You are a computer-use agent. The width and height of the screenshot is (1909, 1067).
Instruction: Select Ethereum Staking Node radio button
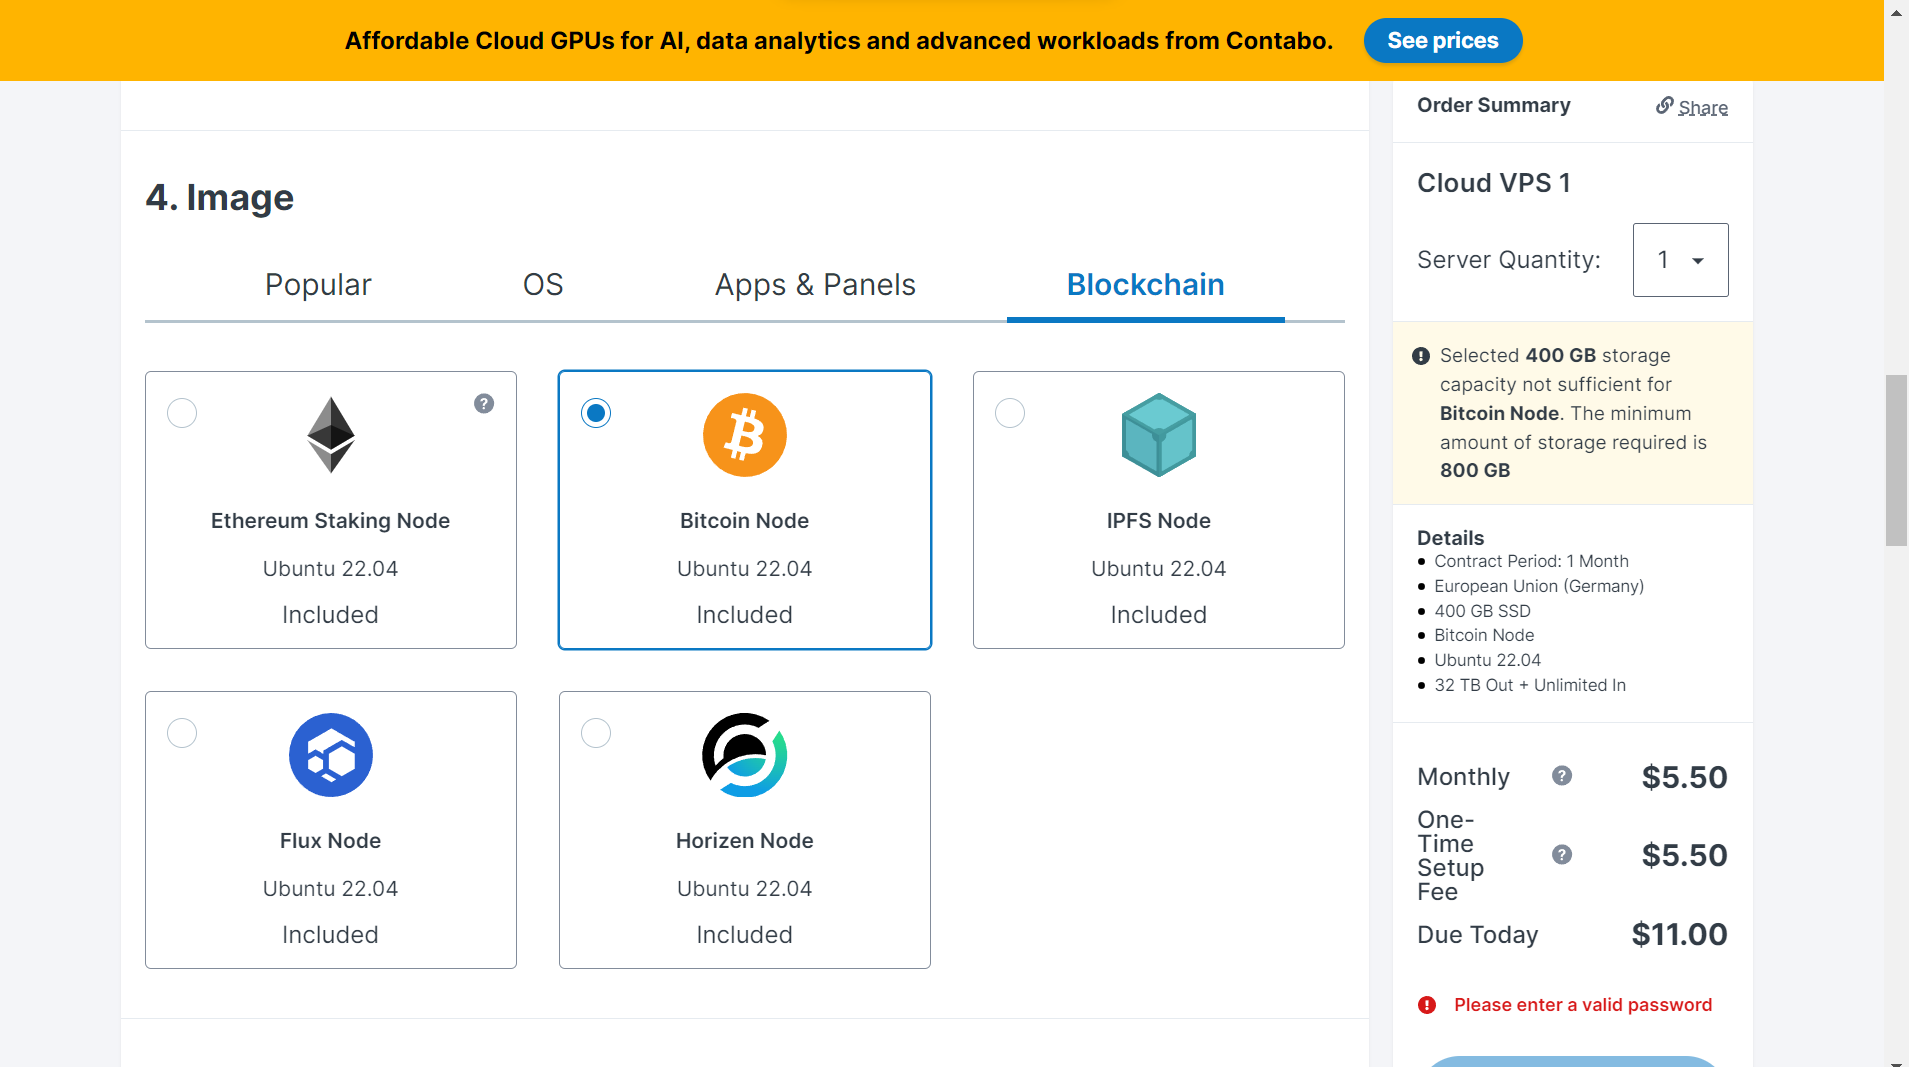tap(182, 413)
